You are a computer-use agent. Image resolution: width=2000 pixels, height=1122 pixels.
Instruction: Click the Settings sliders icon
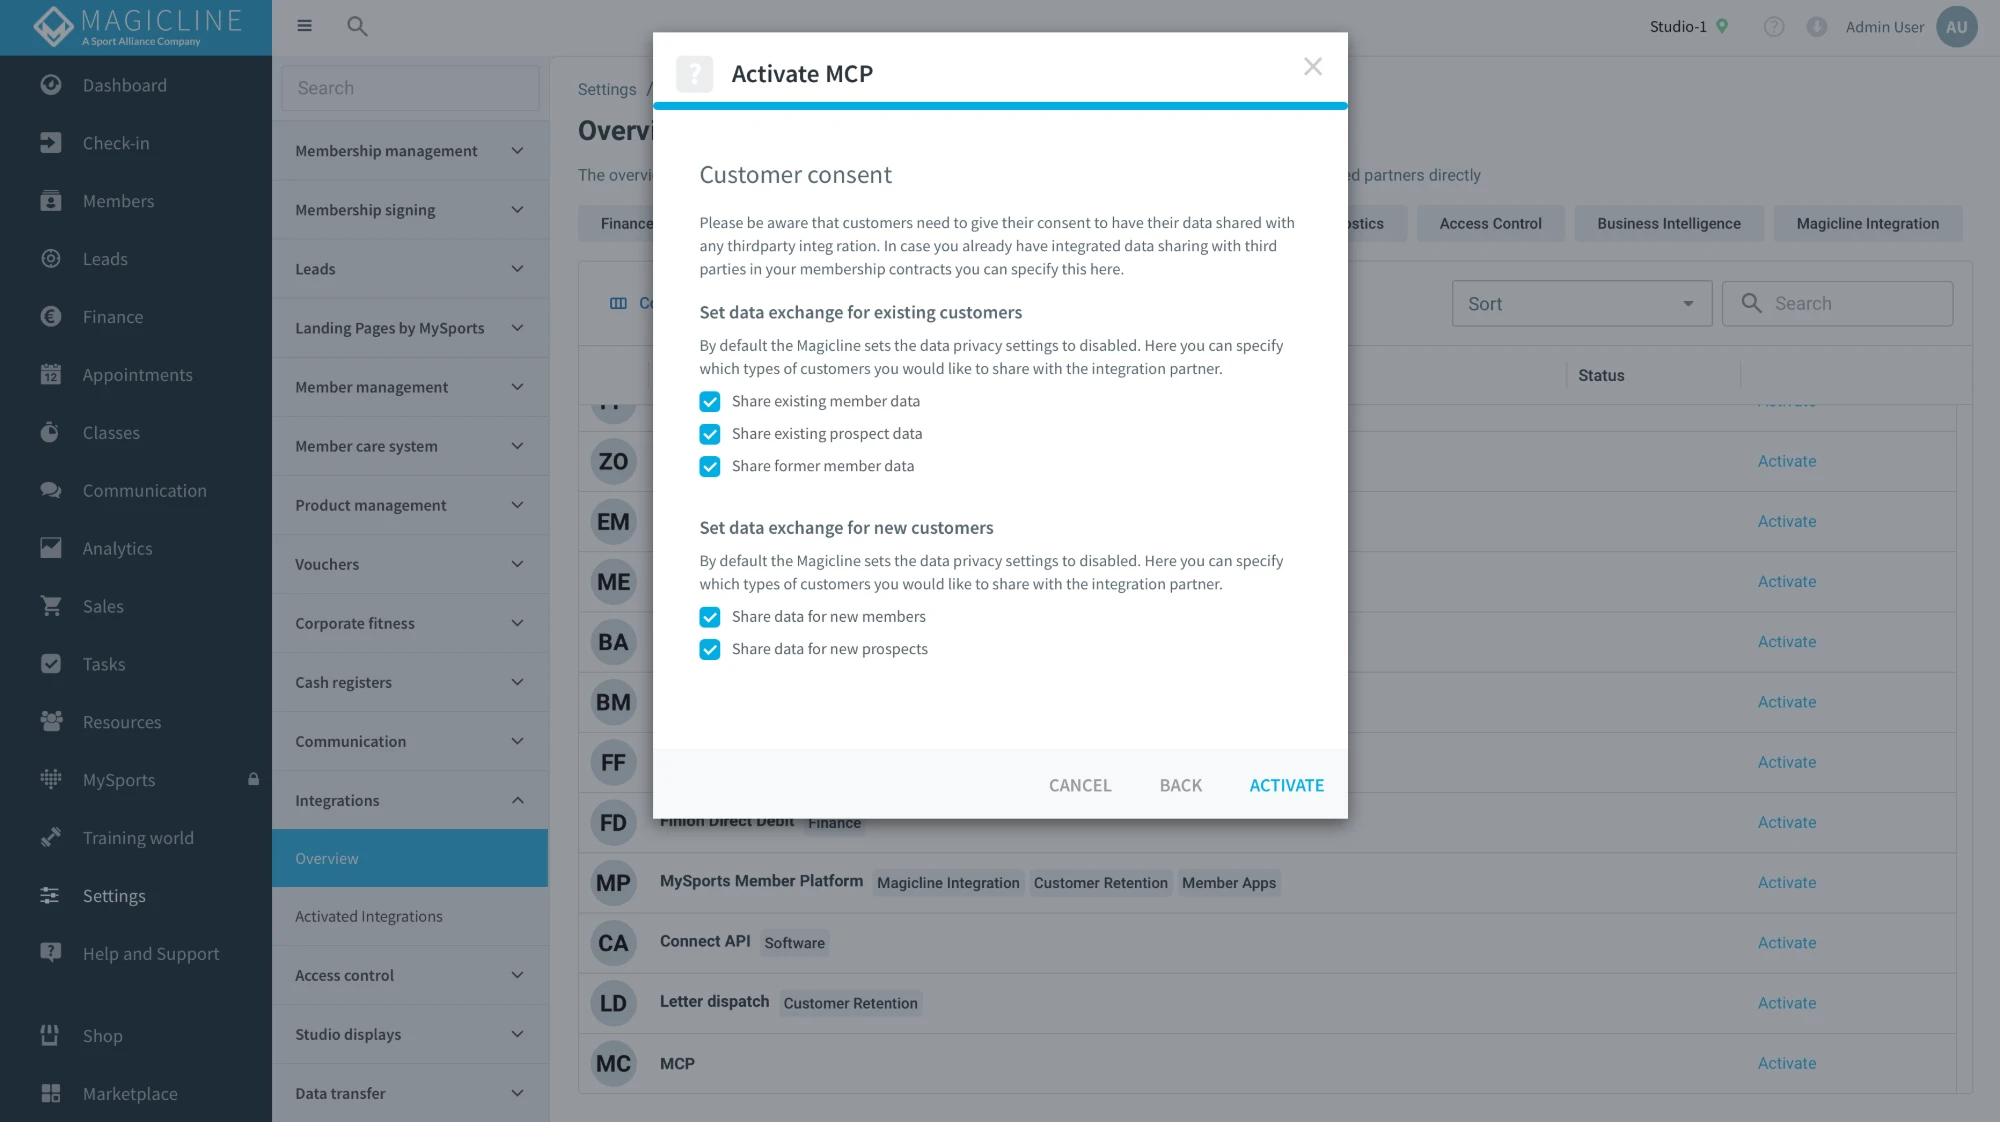51,896
